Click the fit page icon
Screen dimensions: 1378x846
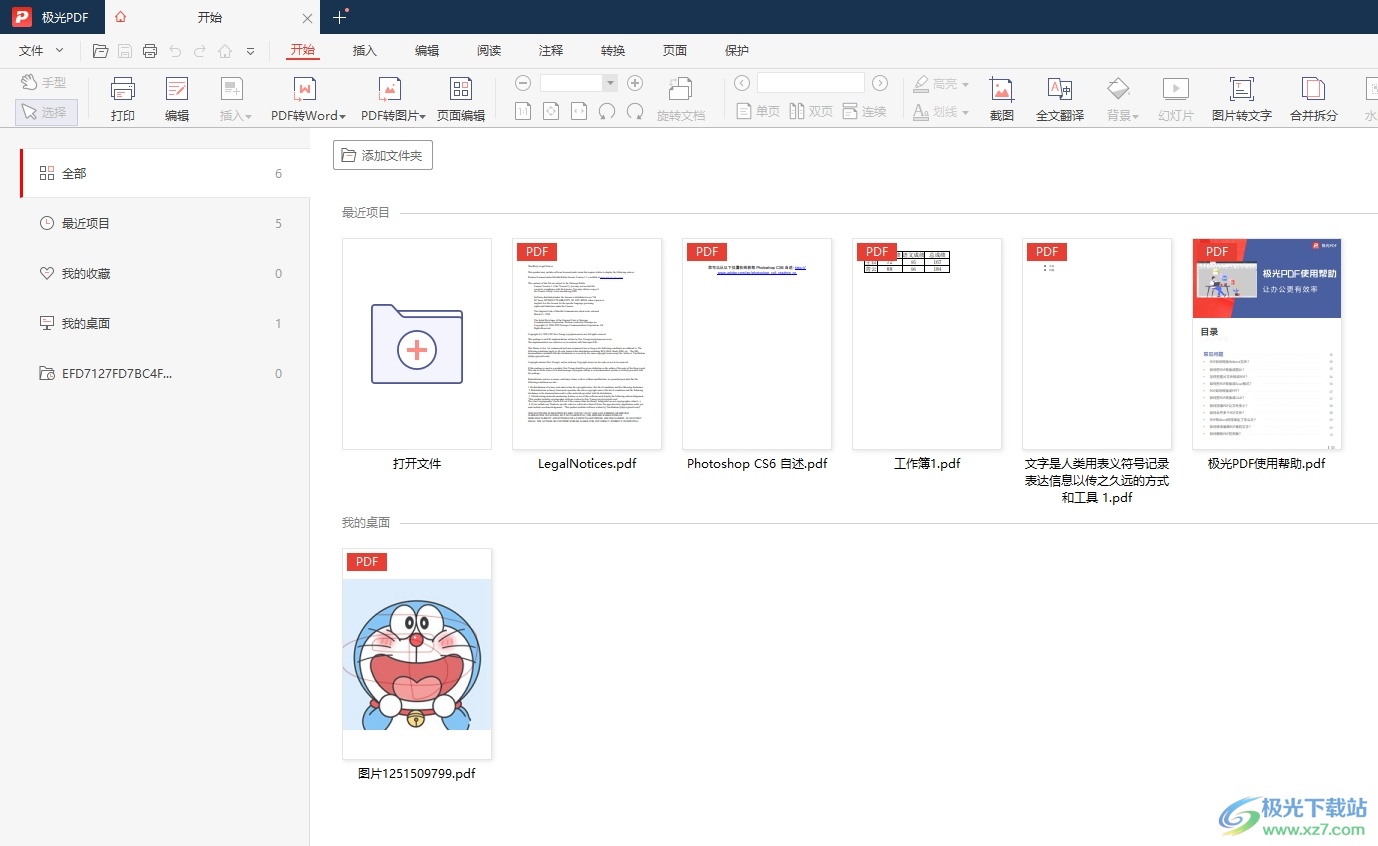(551, 111)
